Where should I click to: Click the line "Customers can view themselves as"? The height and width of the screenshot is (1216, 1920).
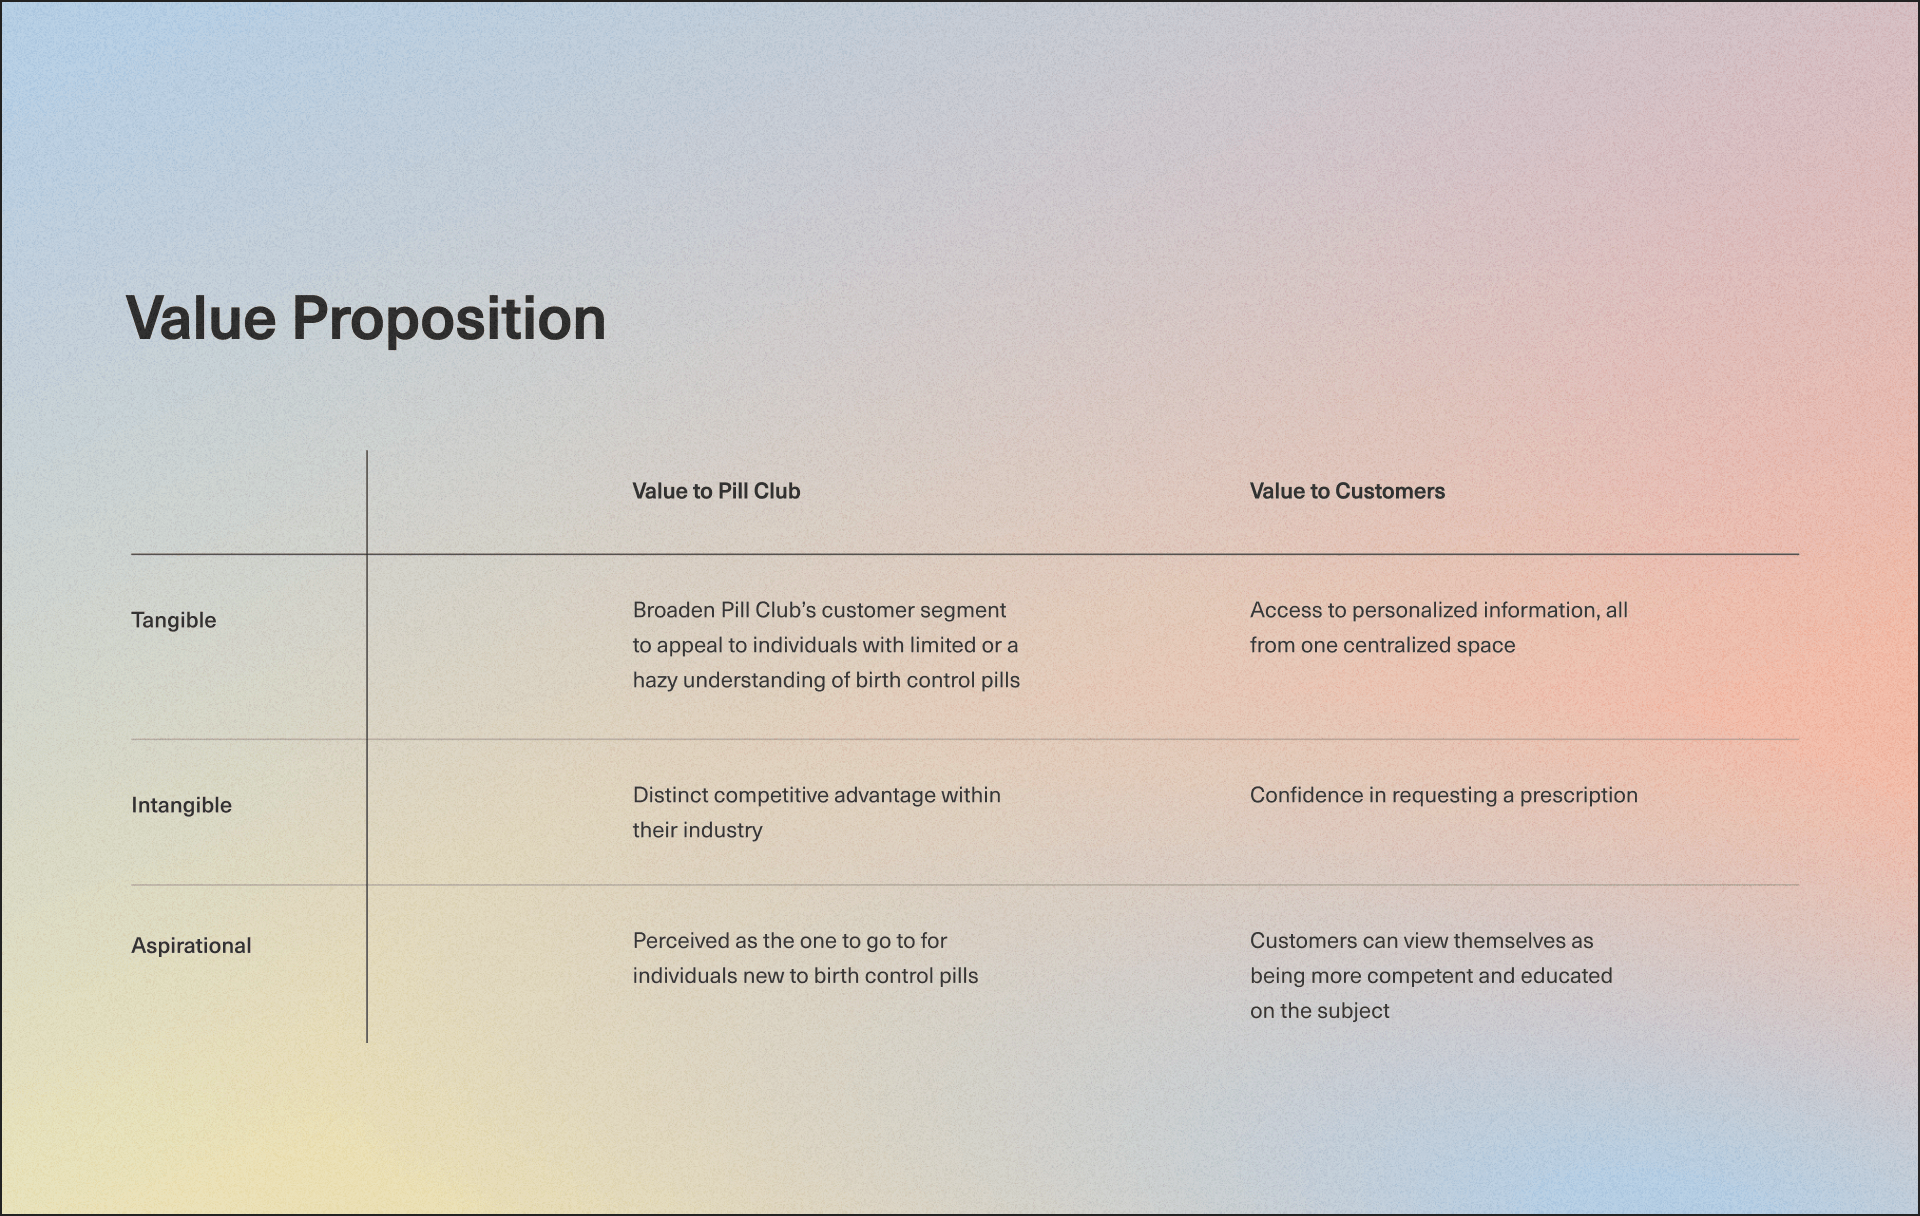point(1421,940)
